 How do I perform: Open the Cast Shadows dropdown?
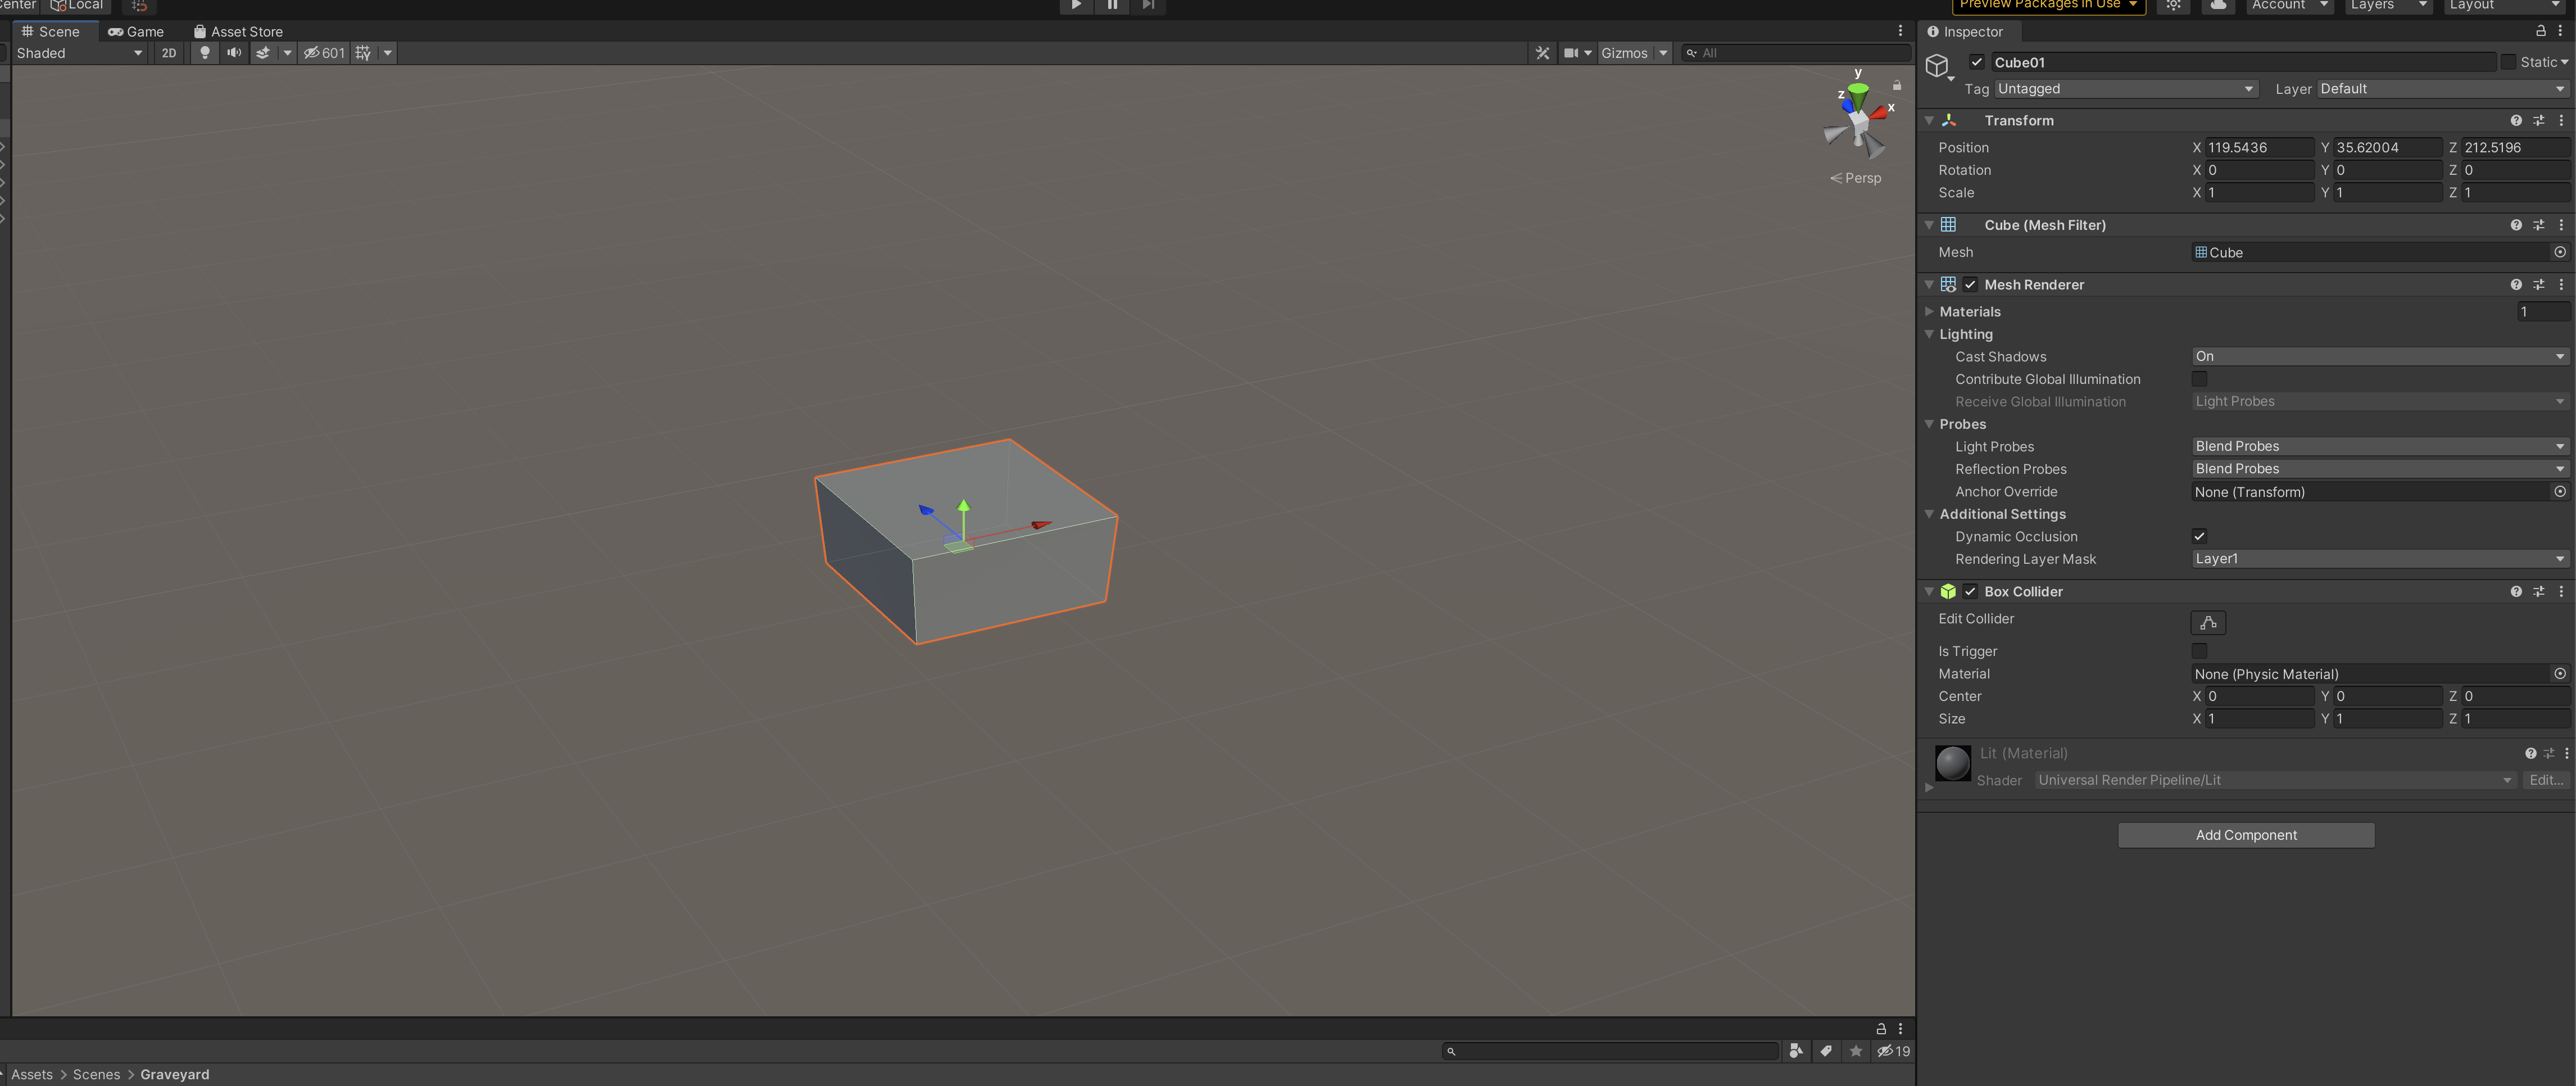pos(2379,356)
